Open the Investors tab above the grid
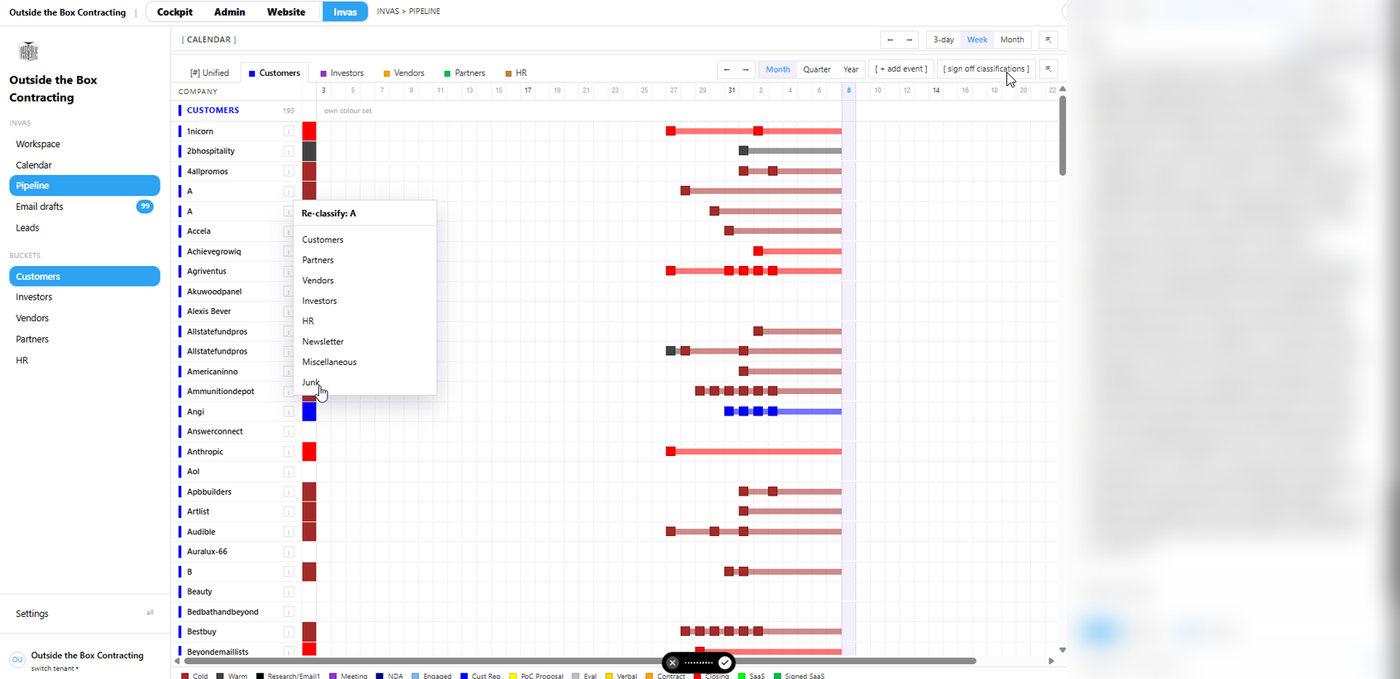 342,73
